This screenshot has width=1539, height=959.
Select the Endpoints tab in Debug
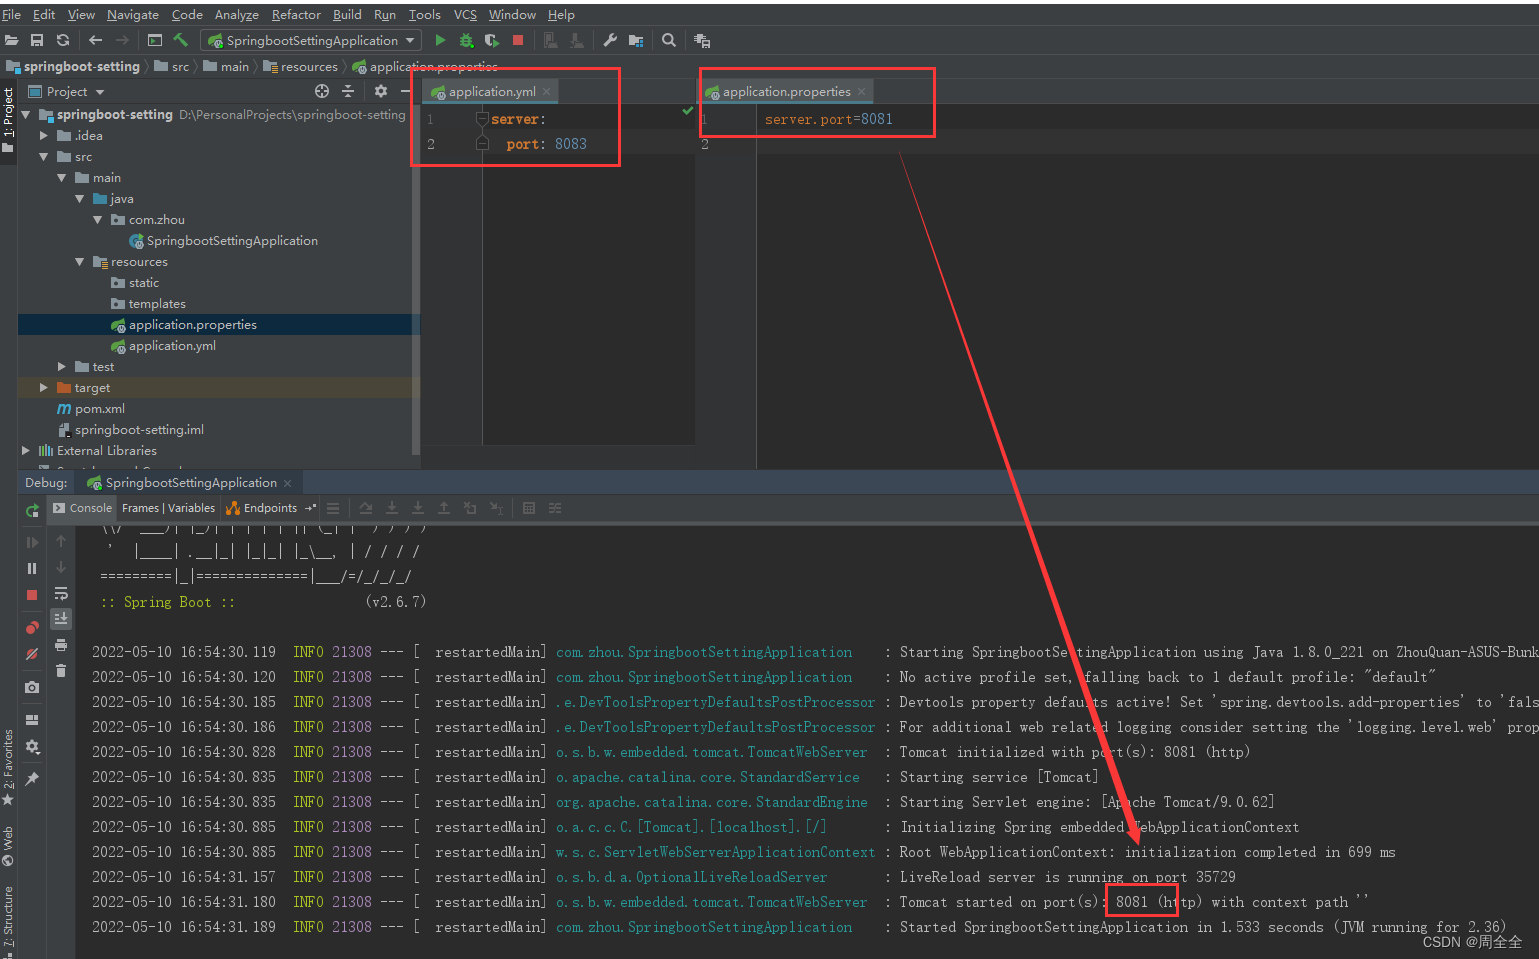tap(262, 508)
